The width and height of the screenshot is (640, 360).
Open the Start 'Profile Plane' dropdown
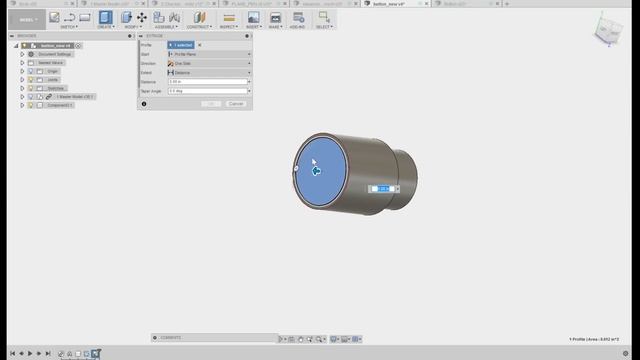tap(209, 54)
